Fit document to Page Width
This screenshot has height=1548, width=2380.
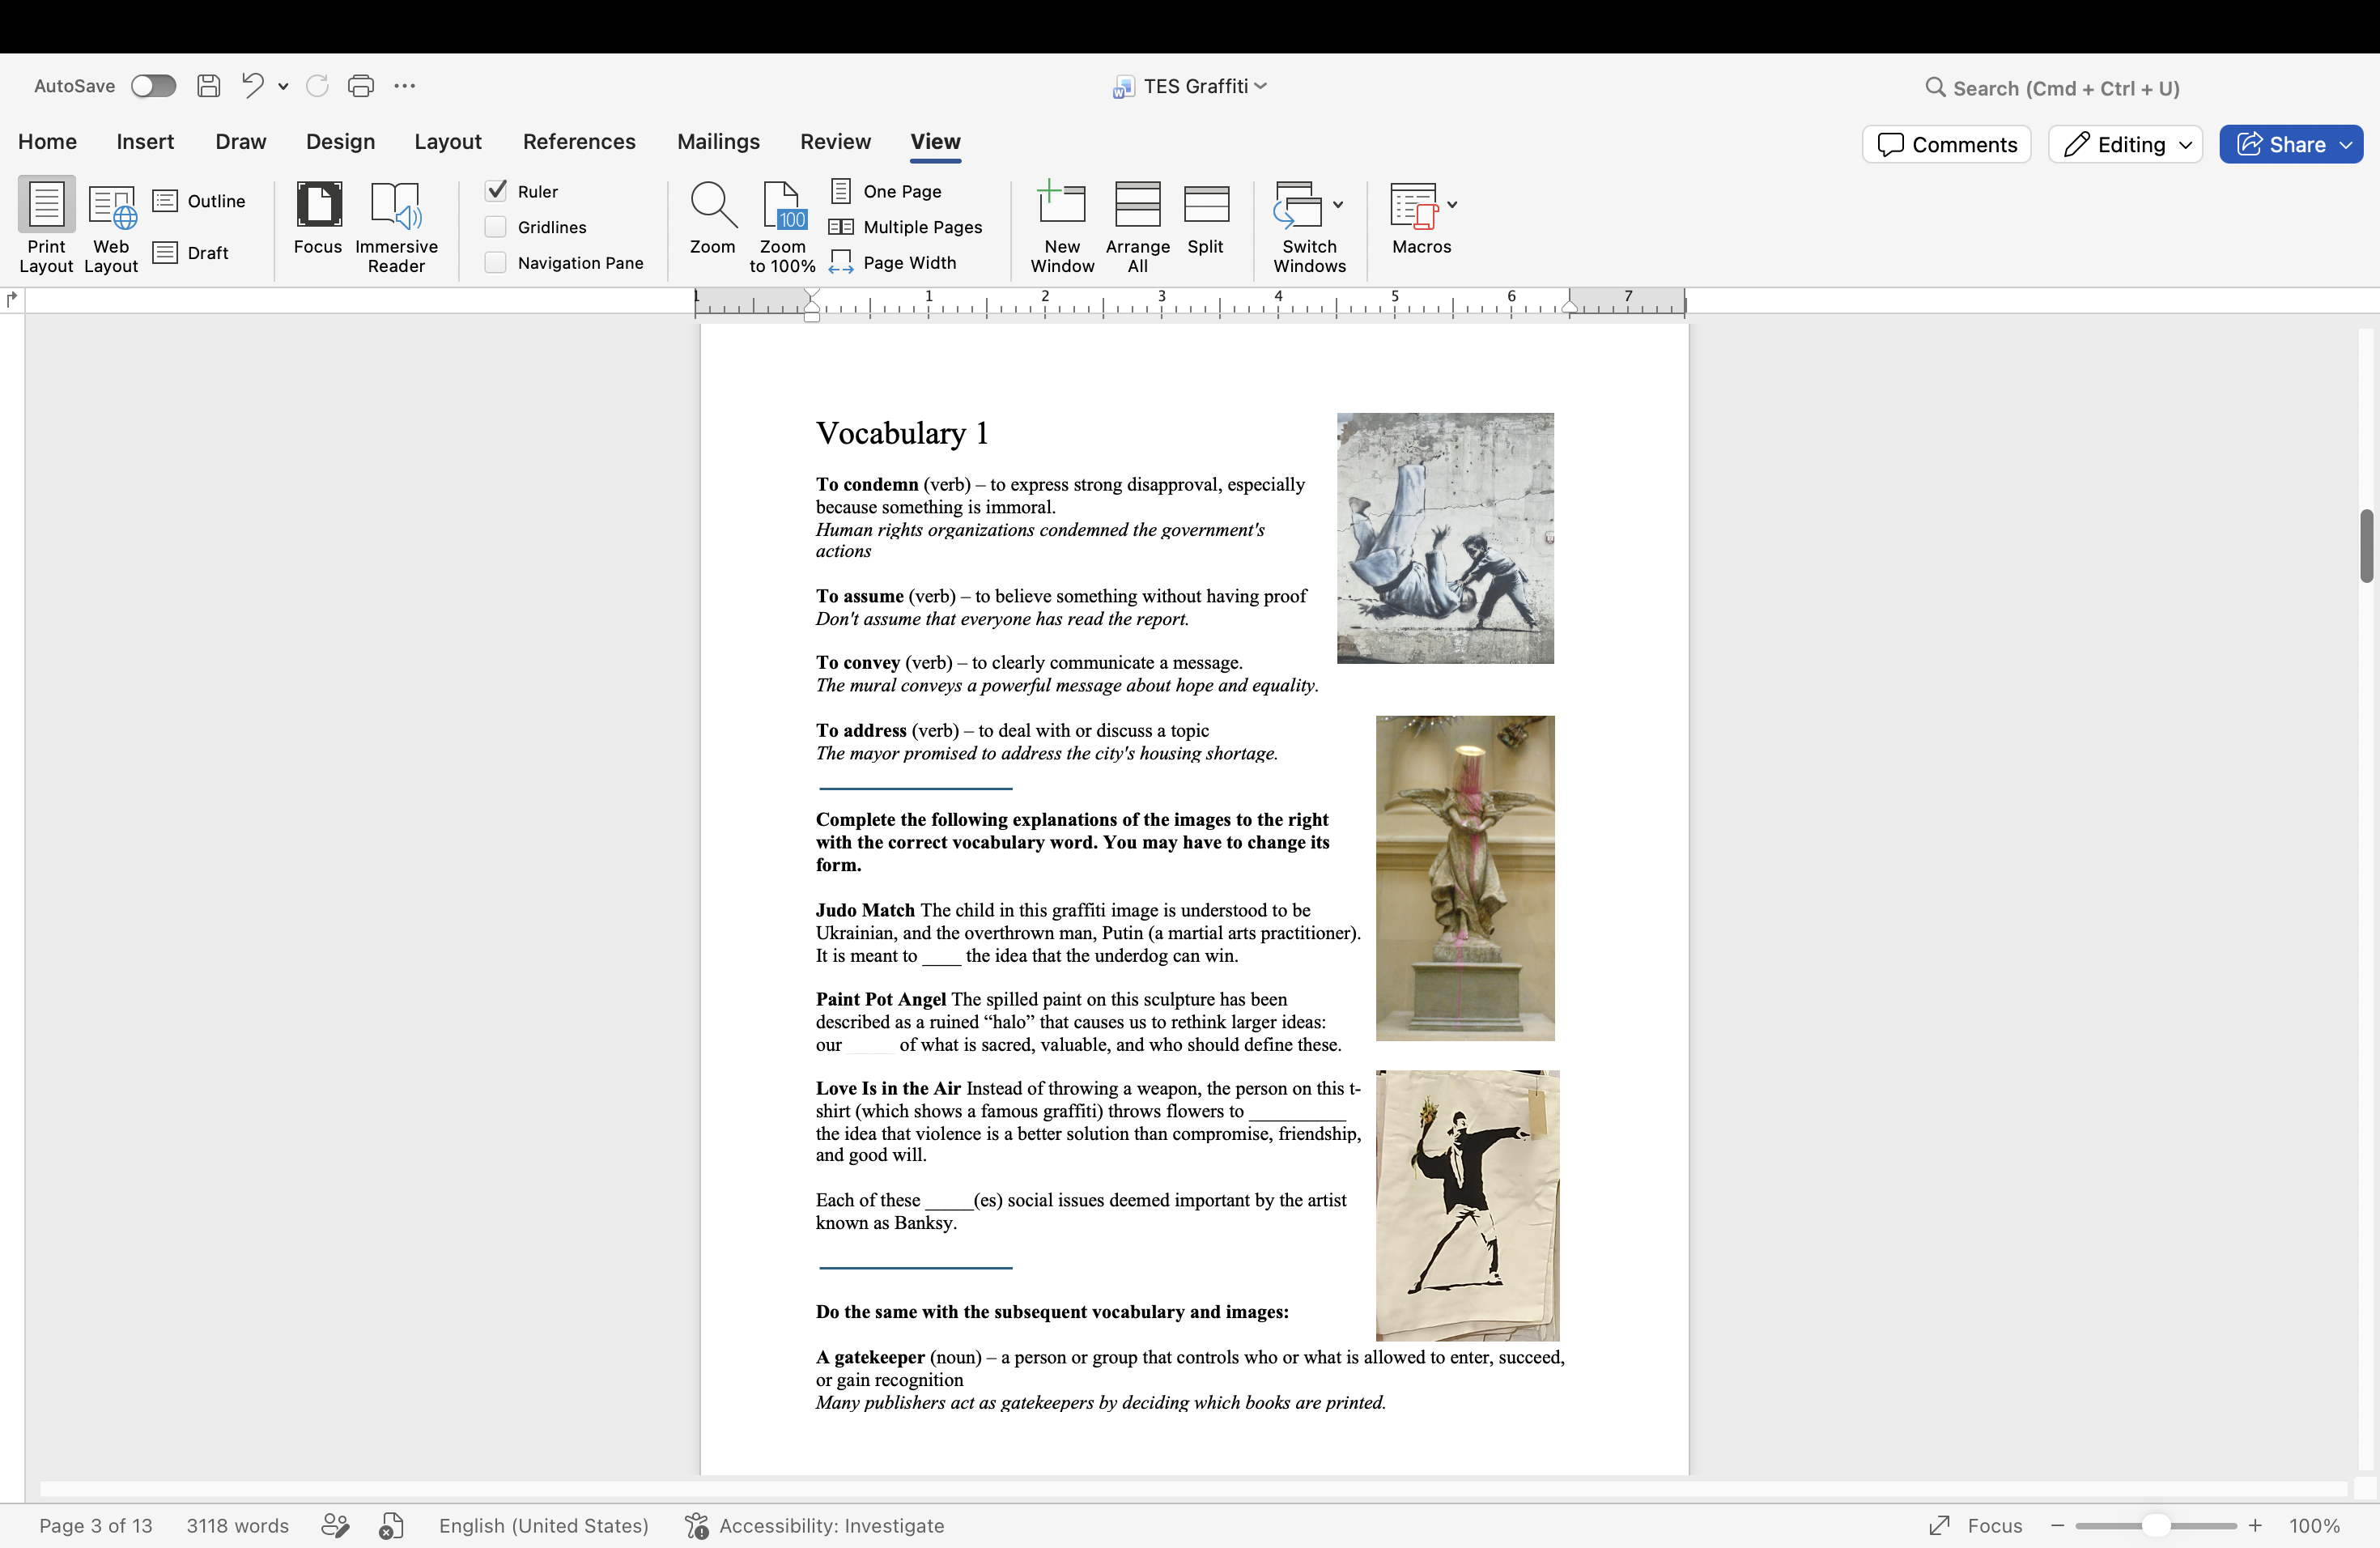(893, 263)
